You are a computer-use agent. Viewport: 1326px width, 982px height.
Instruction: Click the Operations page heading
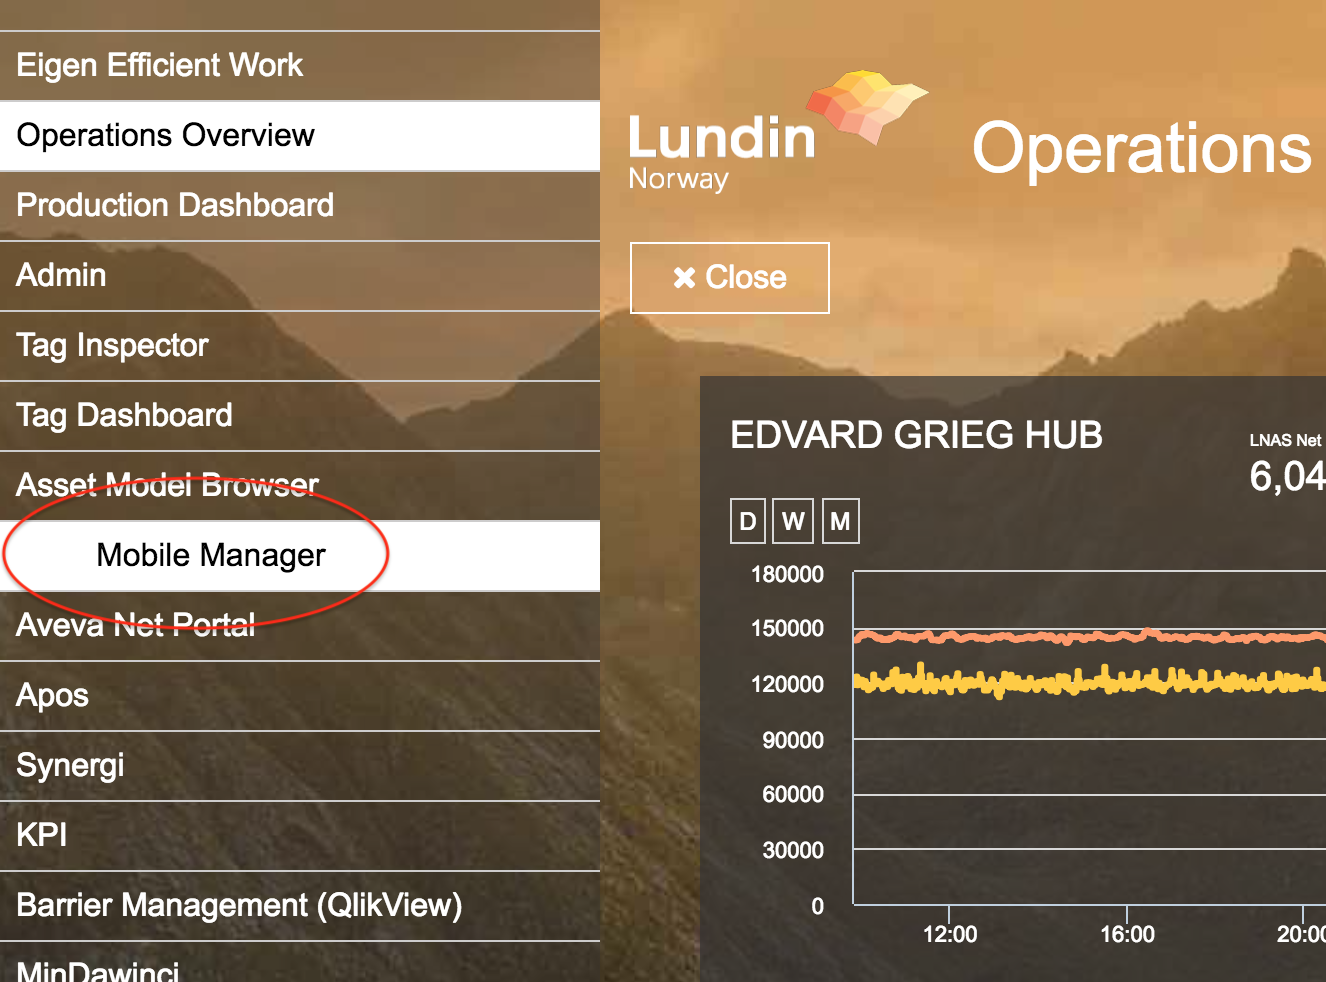click(x=1142, y=149)
